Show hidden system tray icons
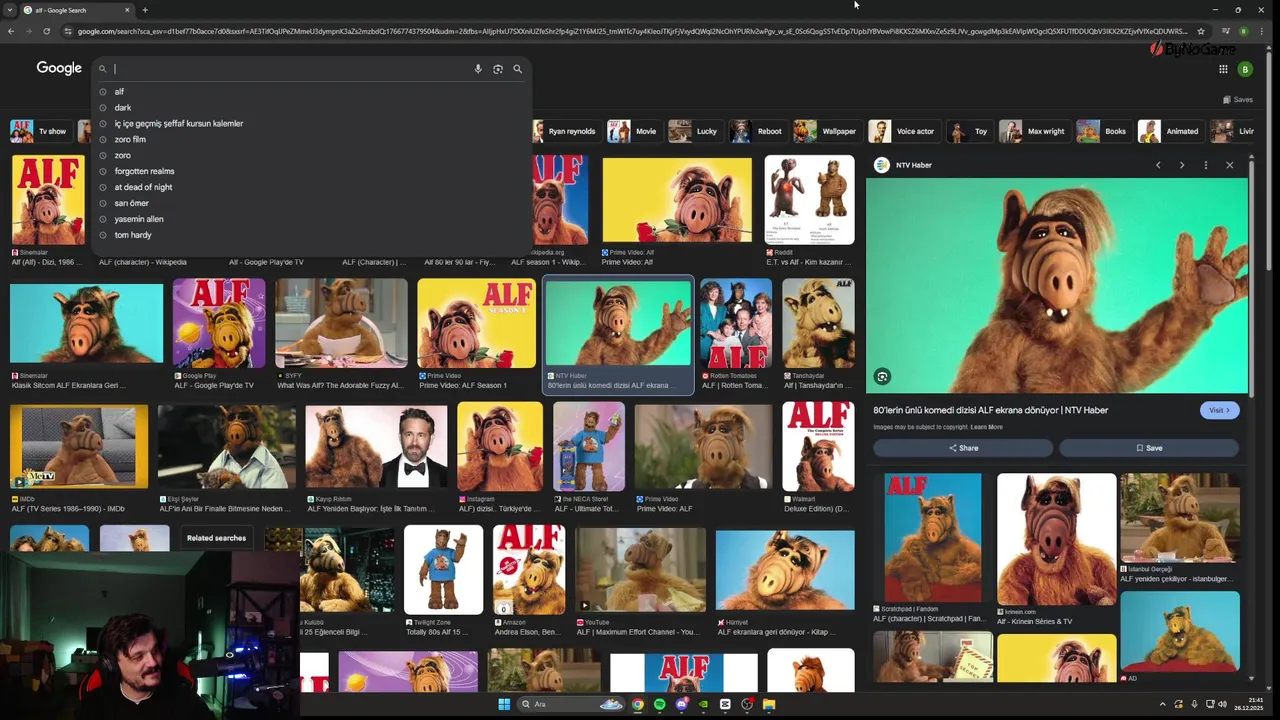The height and width of the screenshot is (720, 1280). point(1162,704)
